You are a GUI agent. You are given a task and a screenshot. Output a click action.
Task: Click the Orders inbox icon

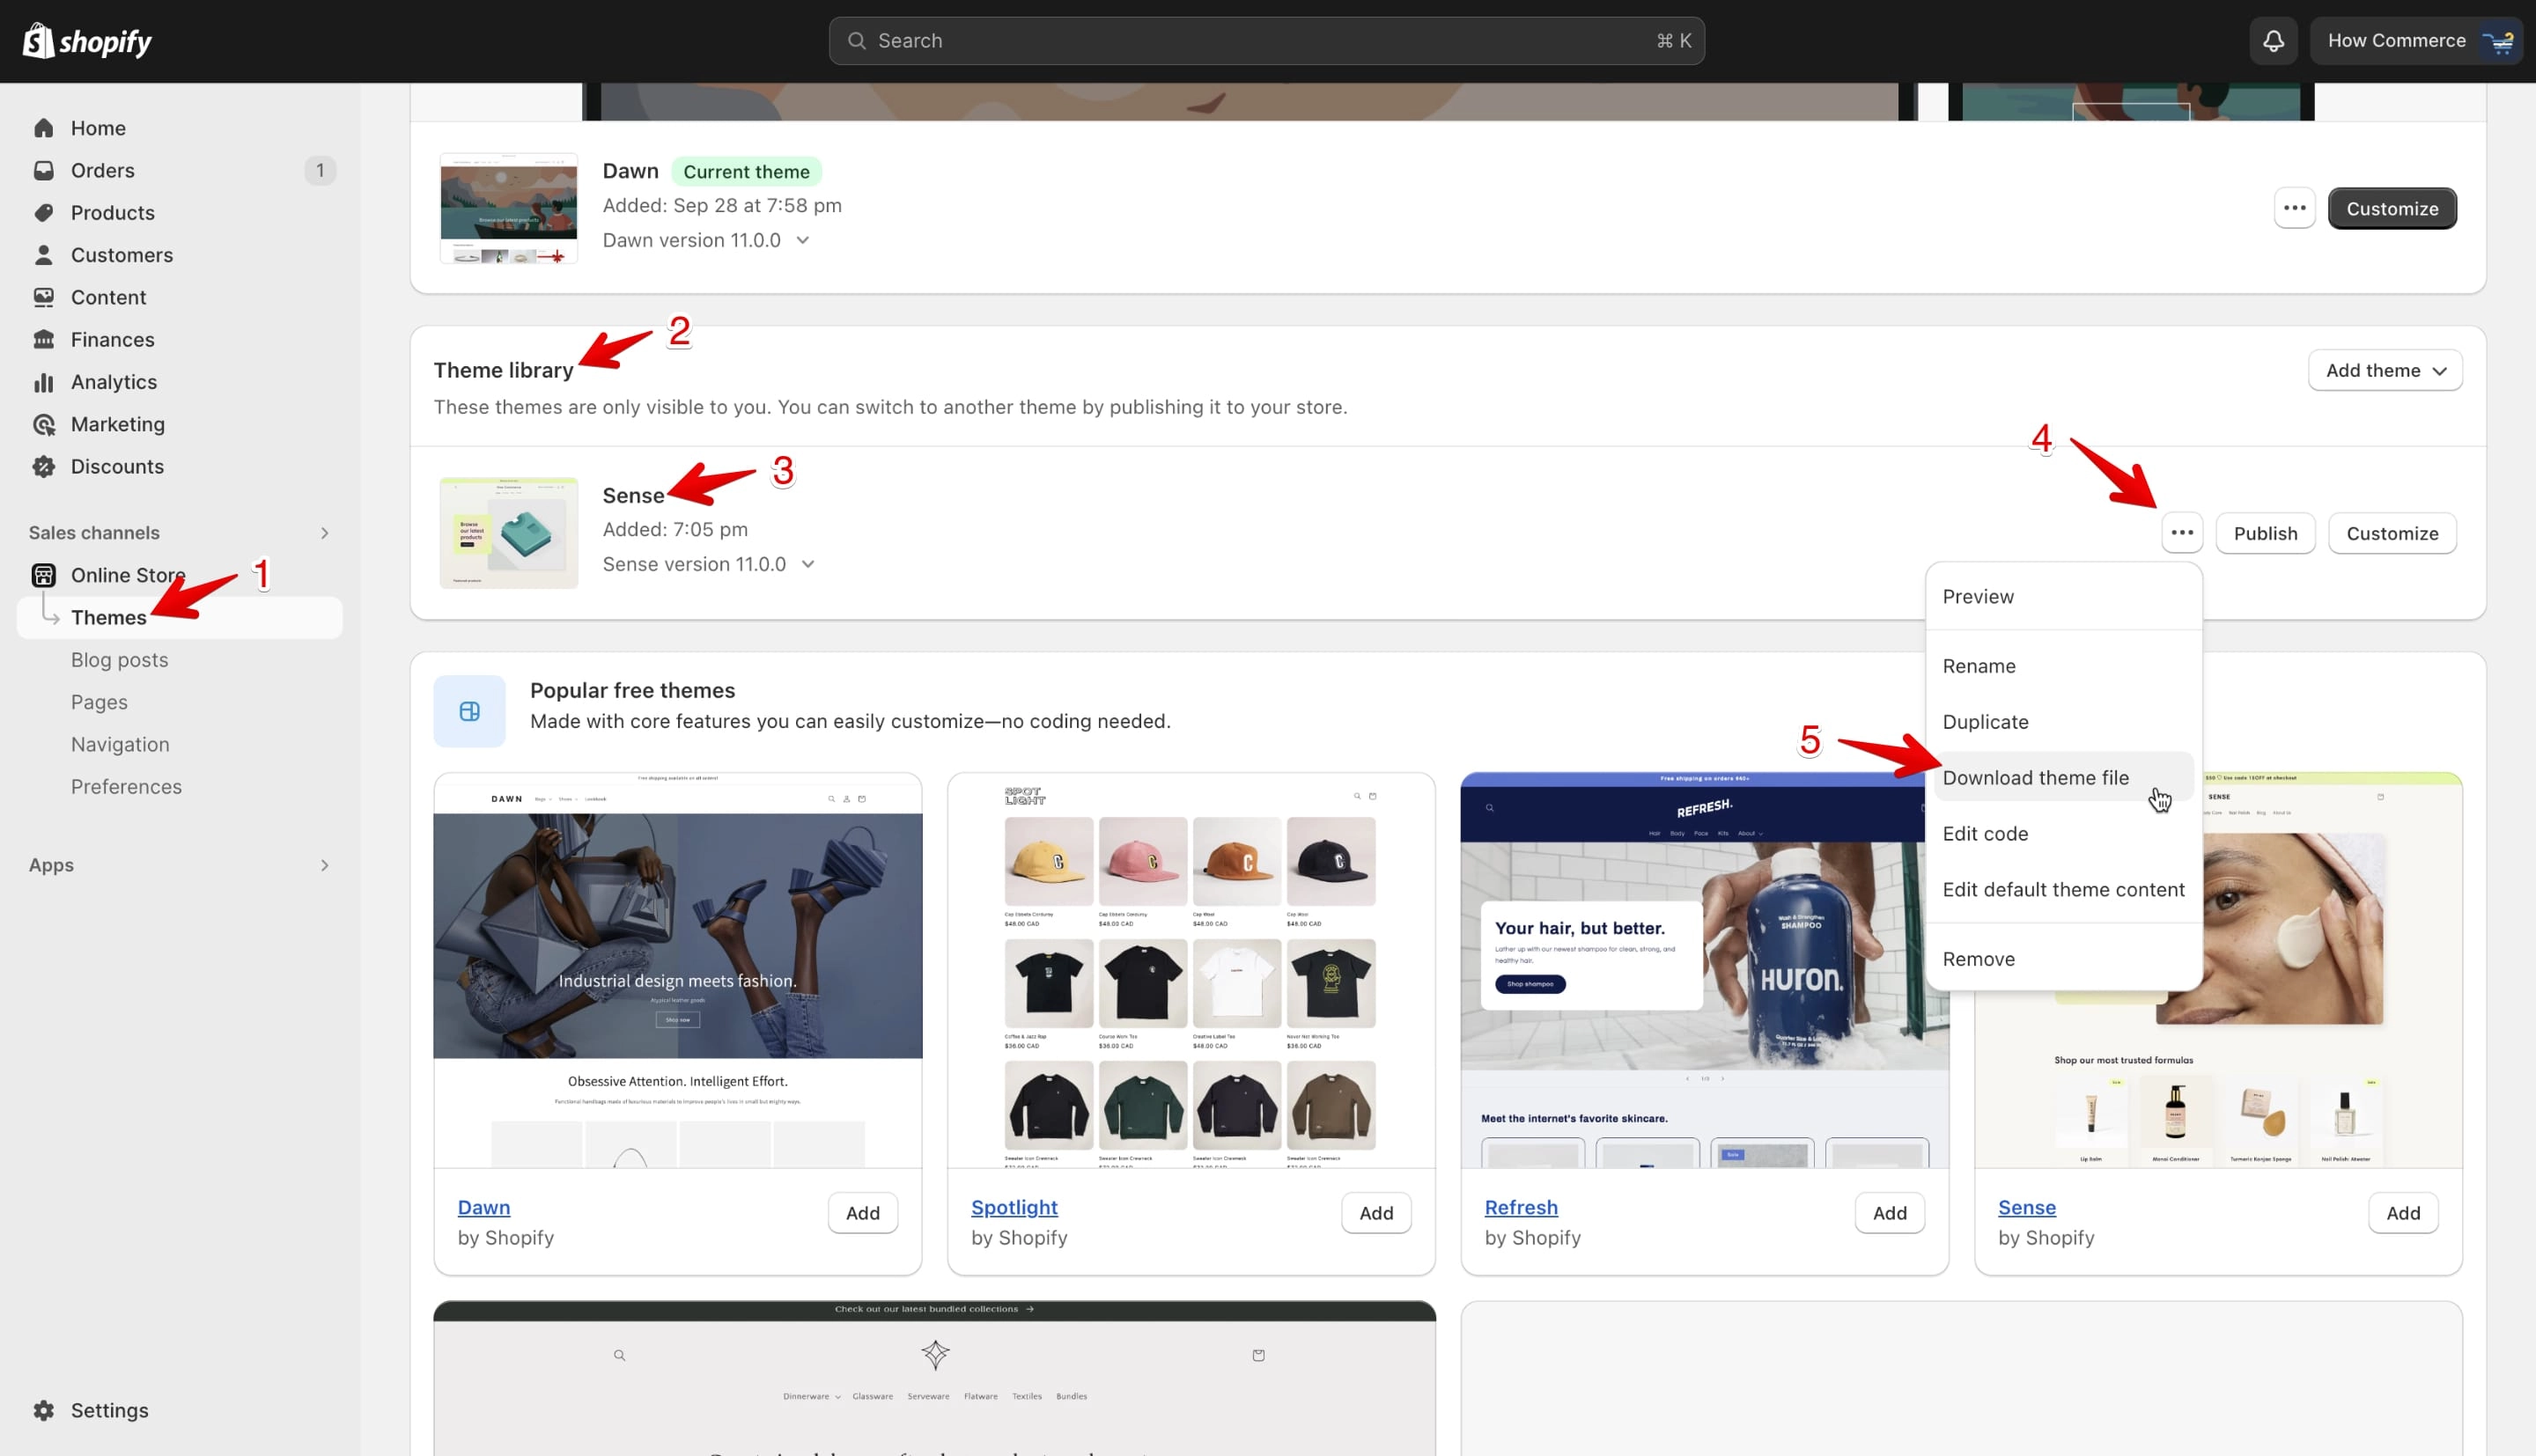click(43, 170)
